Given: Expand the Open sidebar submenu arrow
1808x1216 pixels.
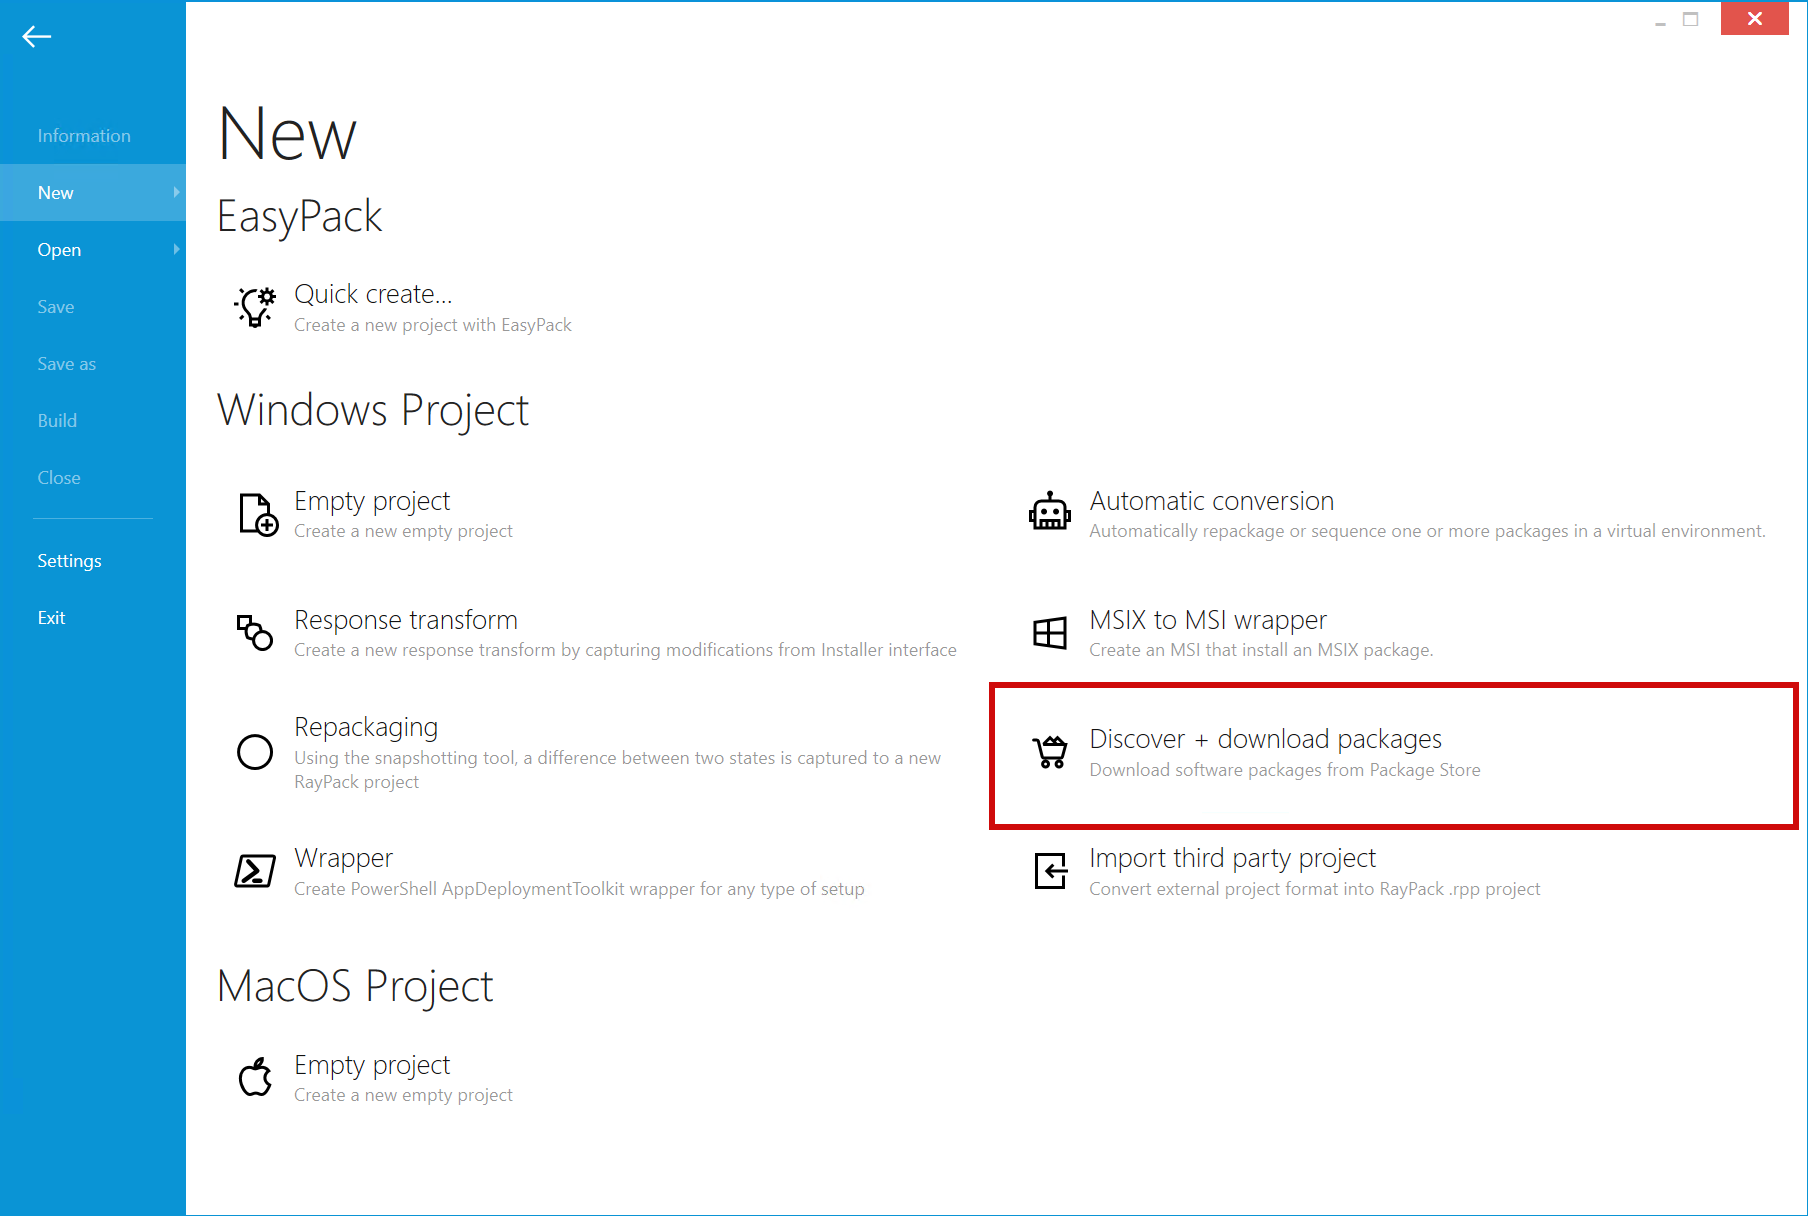Looking at the screenshot, I should click(177, 249).
